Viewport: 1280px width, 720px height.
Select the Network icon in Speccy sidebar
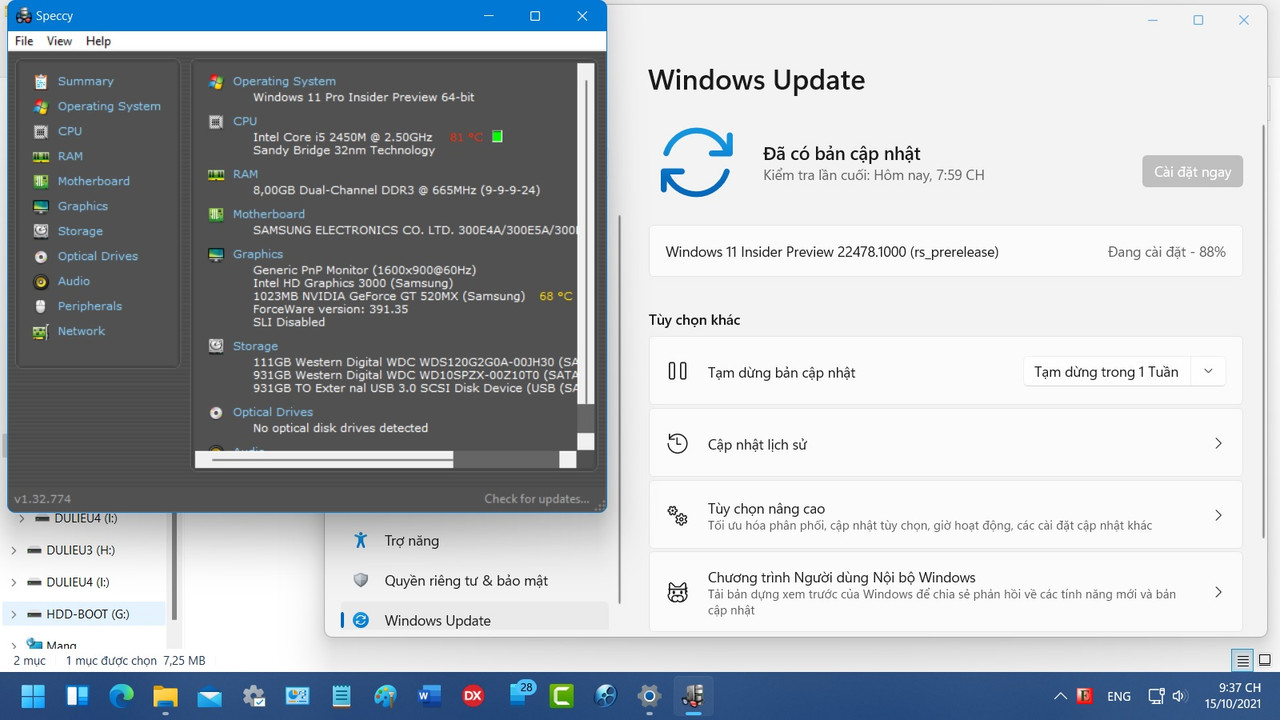tap(41, 331)
